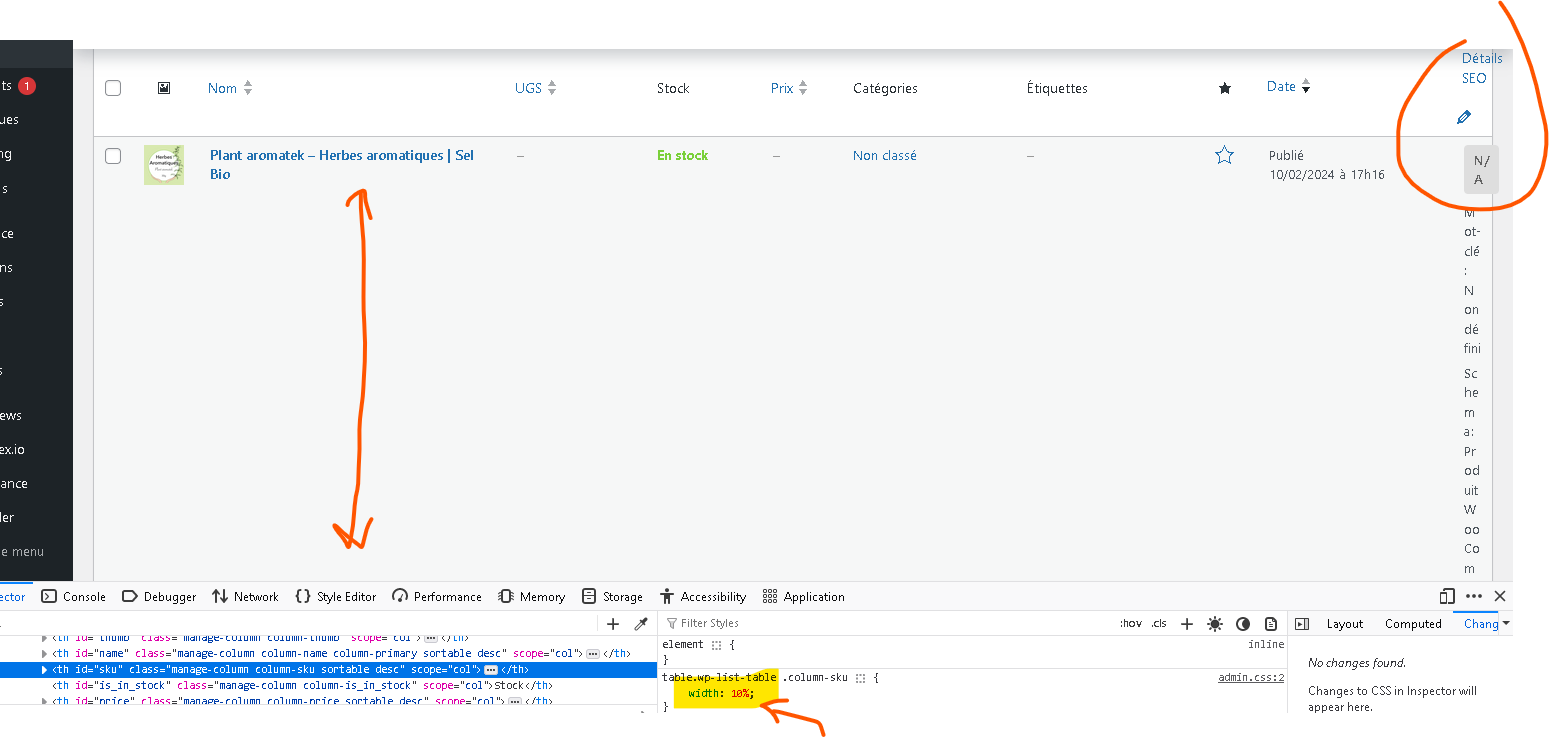This screenshot has width=1550, height=738.
Task: Check the select-all checkbox in table header
Action: pyautogui.click(x=113, y=88)
